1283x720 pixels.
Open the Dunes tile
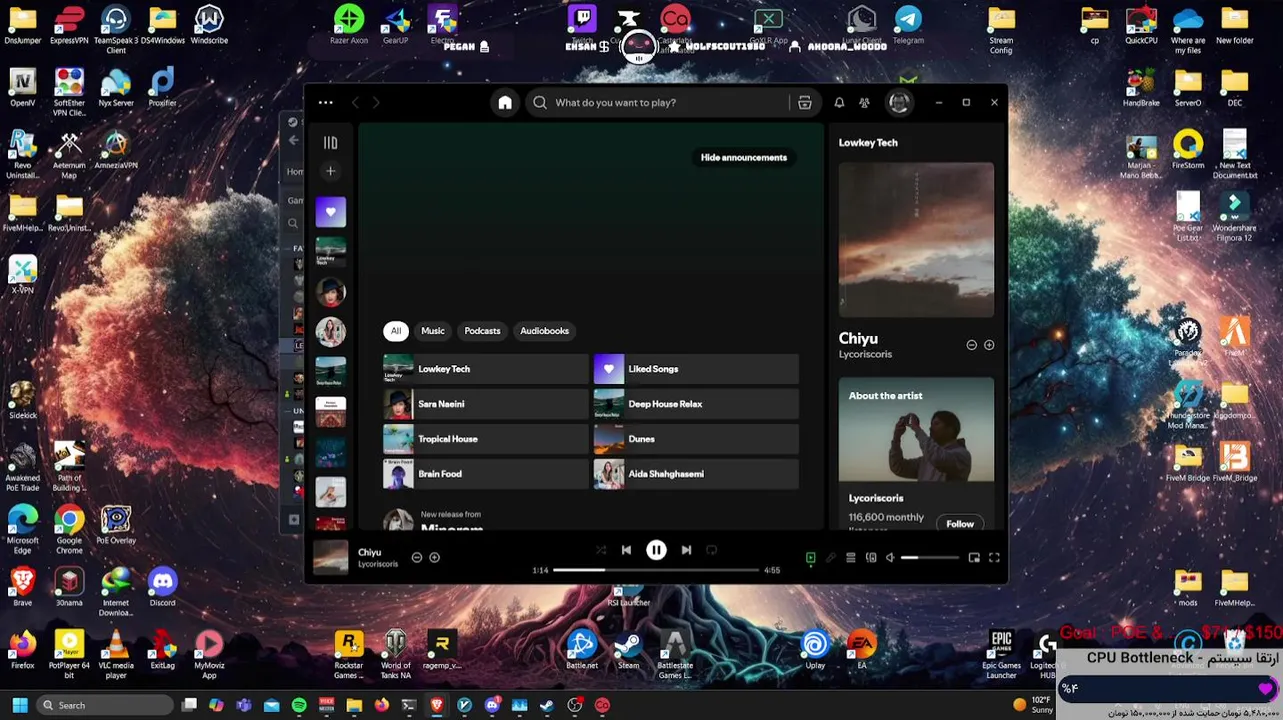click(696, 439)
